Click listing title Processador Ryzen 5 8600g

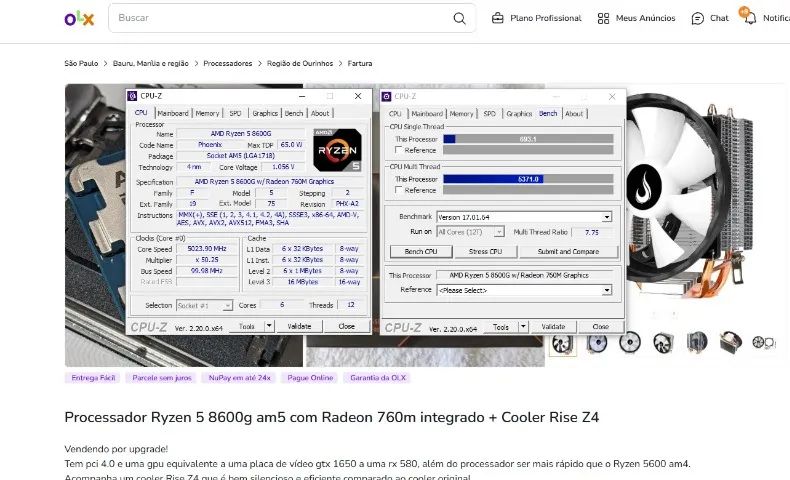(x=332, y=417)
